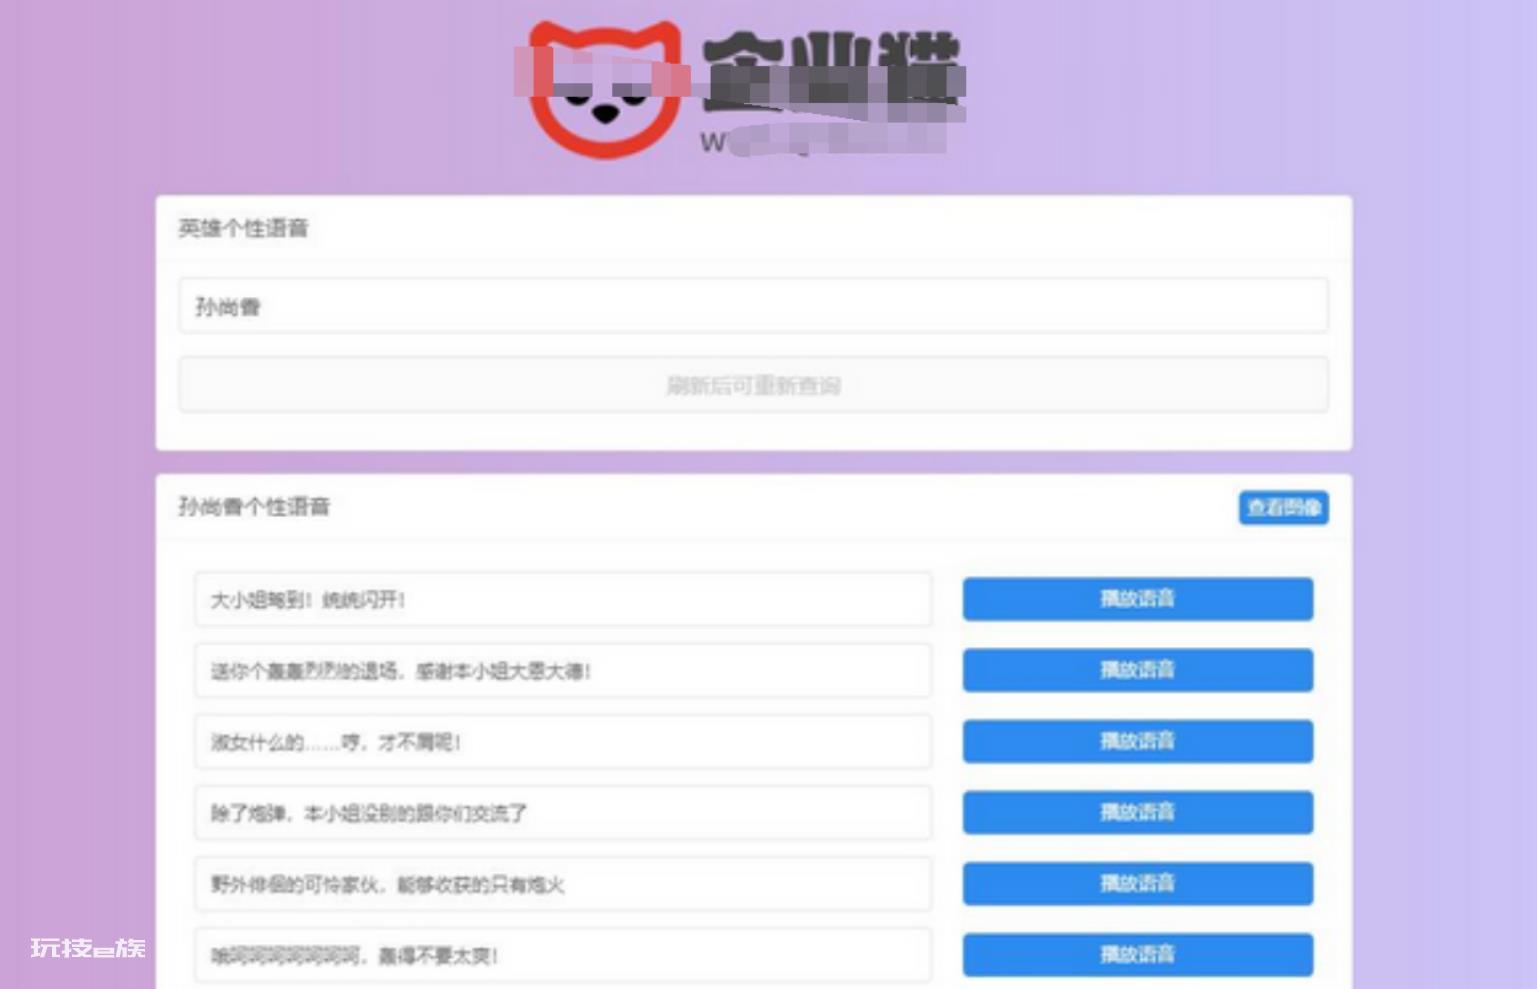Select the 感谢本小姐大恩大德 text field
Screen dimensions: 1537x989
click(x=562, y=671)
